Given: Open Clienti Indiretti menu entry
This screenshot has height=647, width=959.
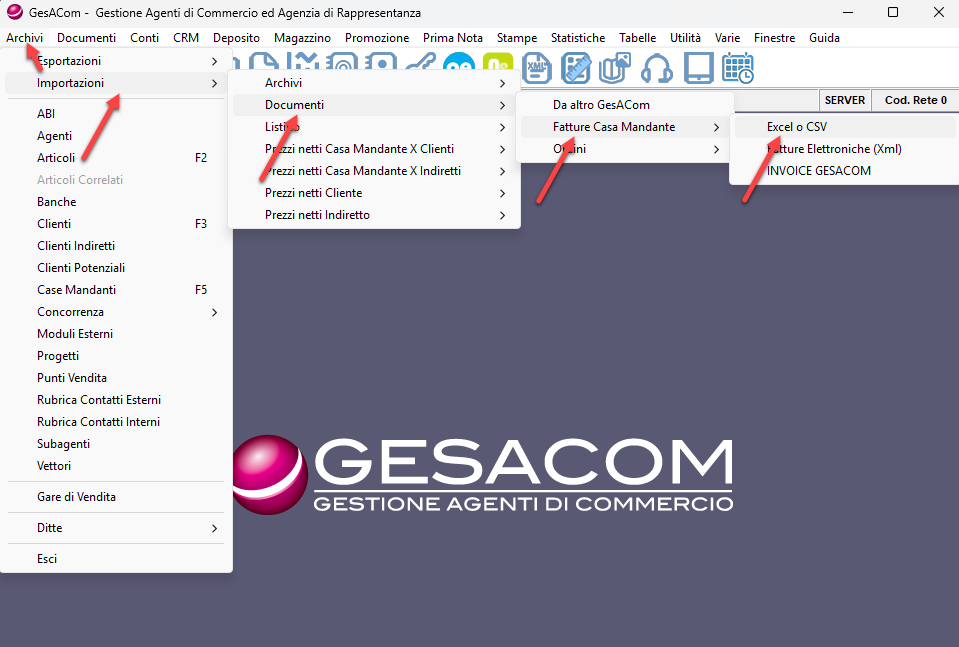Looking at the screenshot, I should pyautogui.click(x=115, y=246).
